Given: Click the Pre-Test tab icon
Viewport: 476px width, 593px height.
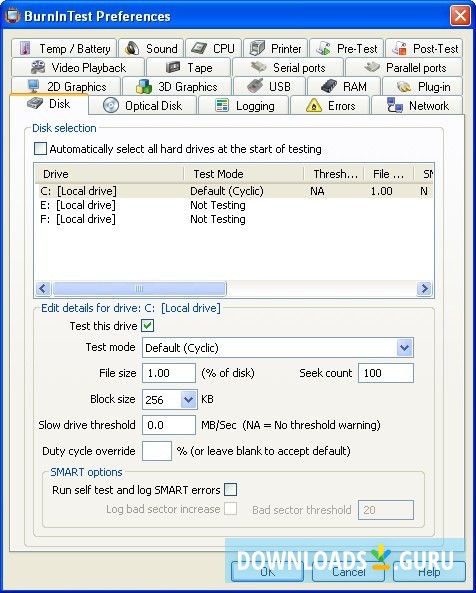Looking at the screenshot, I should click(x=324, y=48).
